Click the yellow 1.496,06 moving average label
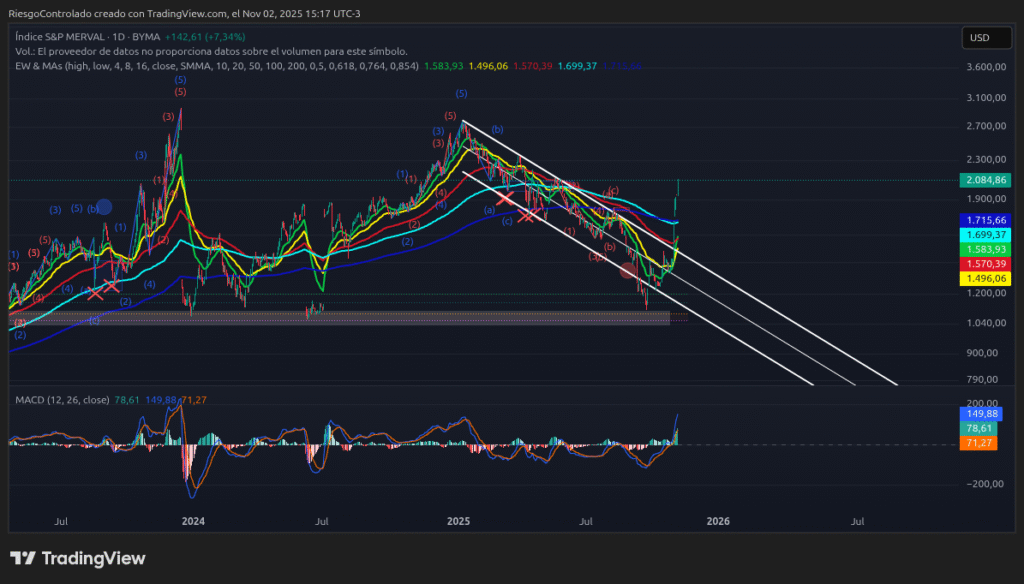Image resolution: width=1024 pixels, height=584 pixels. (x=985, y=279)
